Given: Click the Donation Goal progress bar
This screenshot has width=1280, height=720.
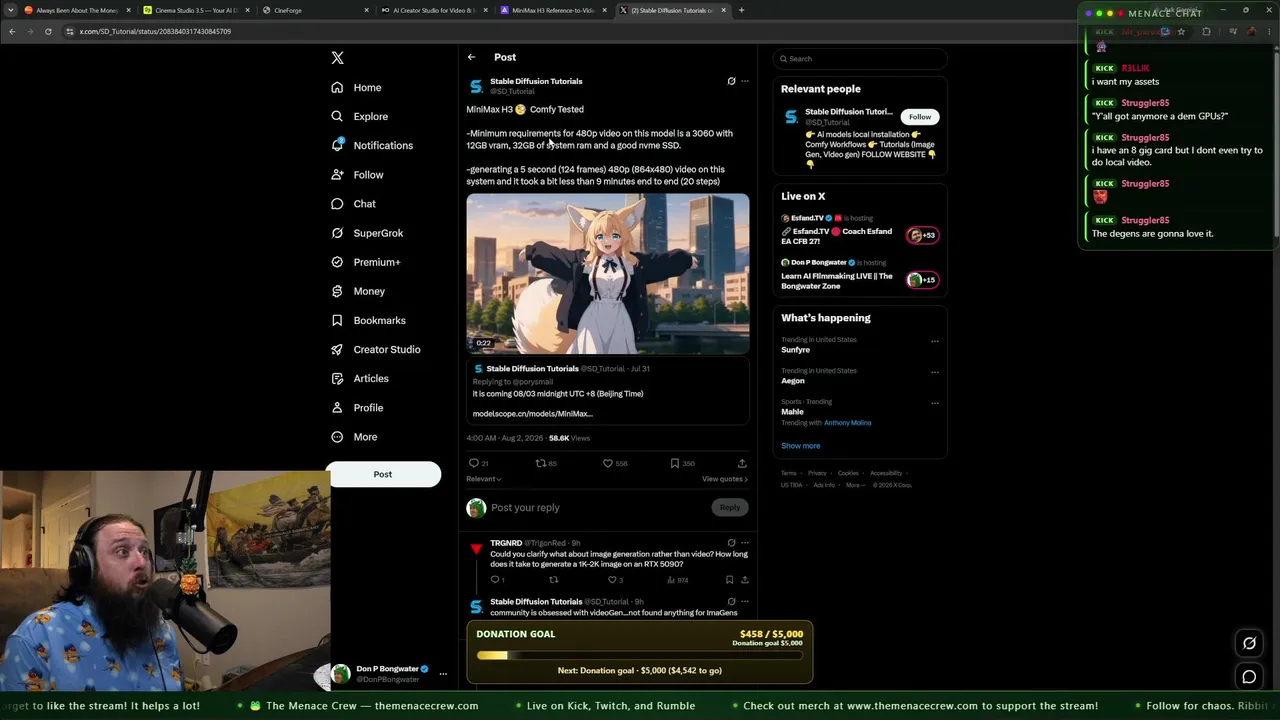Looking at the screenshot, I should tap(640, 656).
